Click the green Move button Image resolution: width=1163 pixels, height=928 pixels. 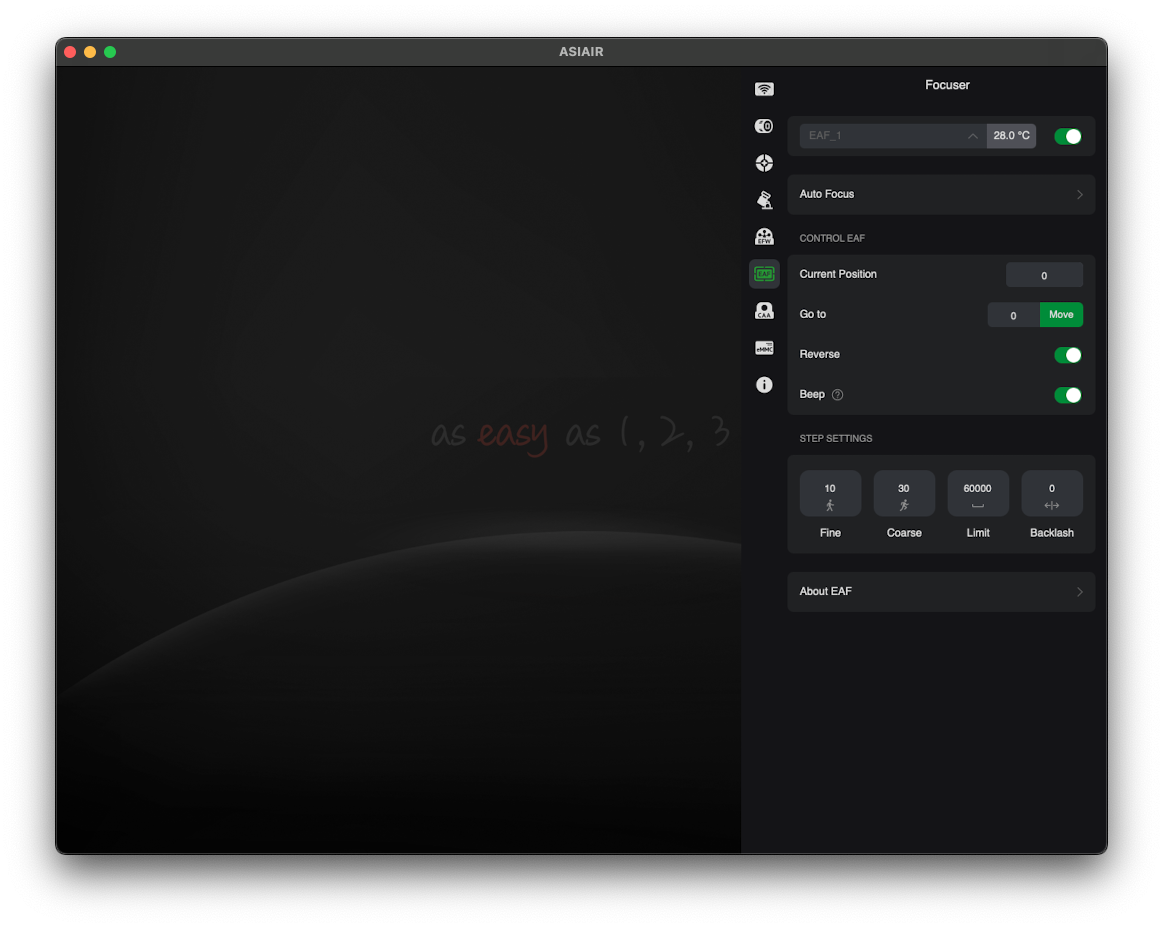click(x=1061, y=315)
